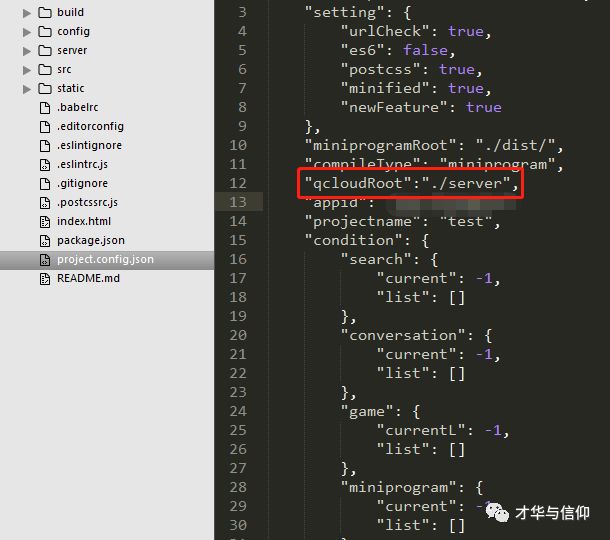This screenshot has width=610, height=540.
Task: Click the "setting" key text
Action: click(345, 12)
